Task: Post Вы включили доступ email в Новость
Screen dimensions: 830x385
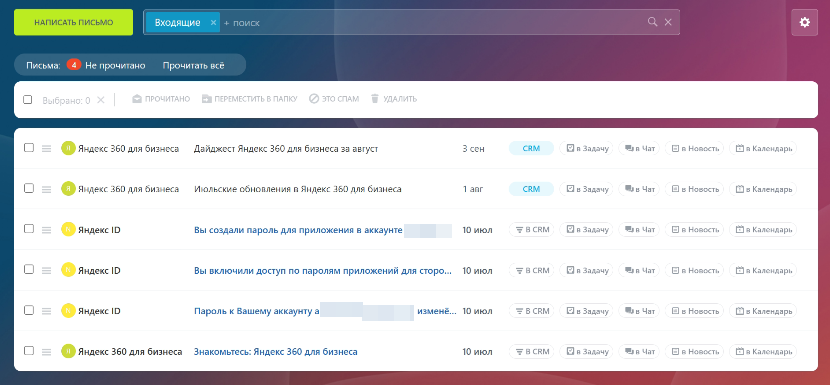Action: pyautogui.click(x=694, y=270)
